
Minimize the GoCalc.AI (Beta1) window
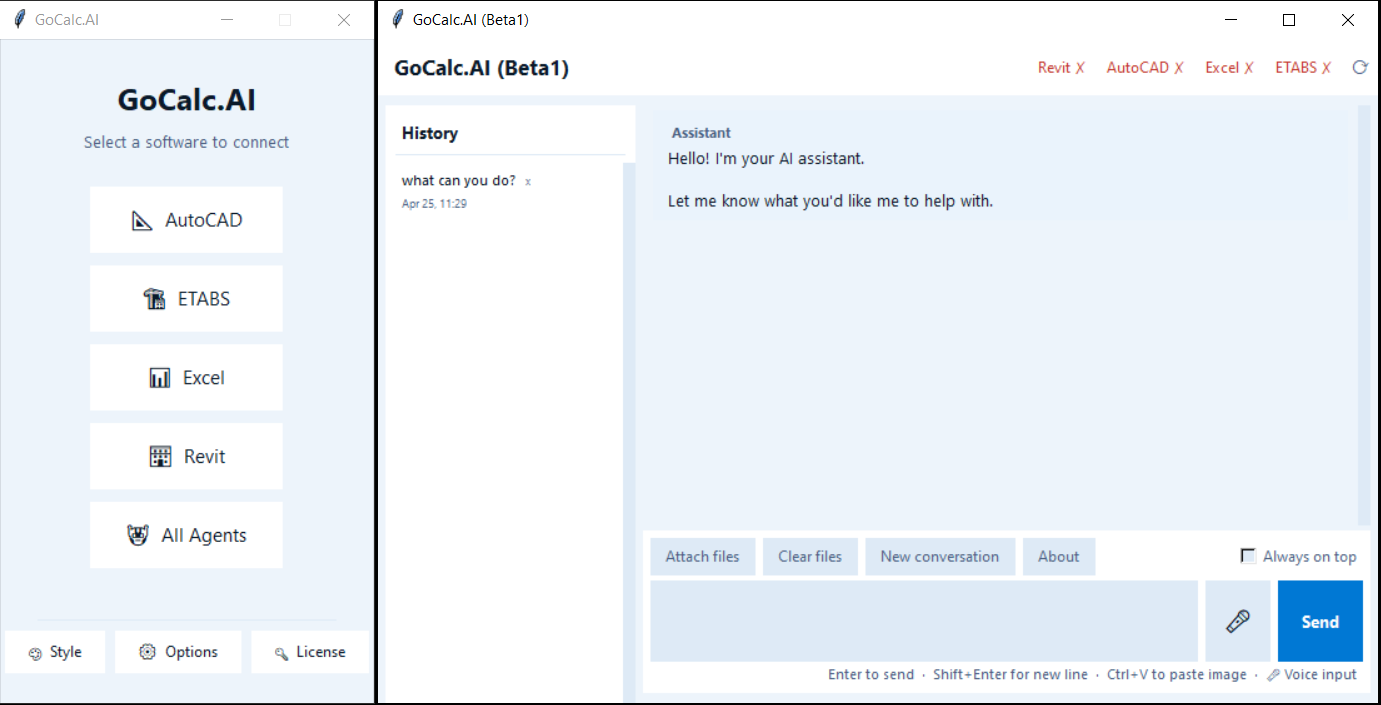1231,20
